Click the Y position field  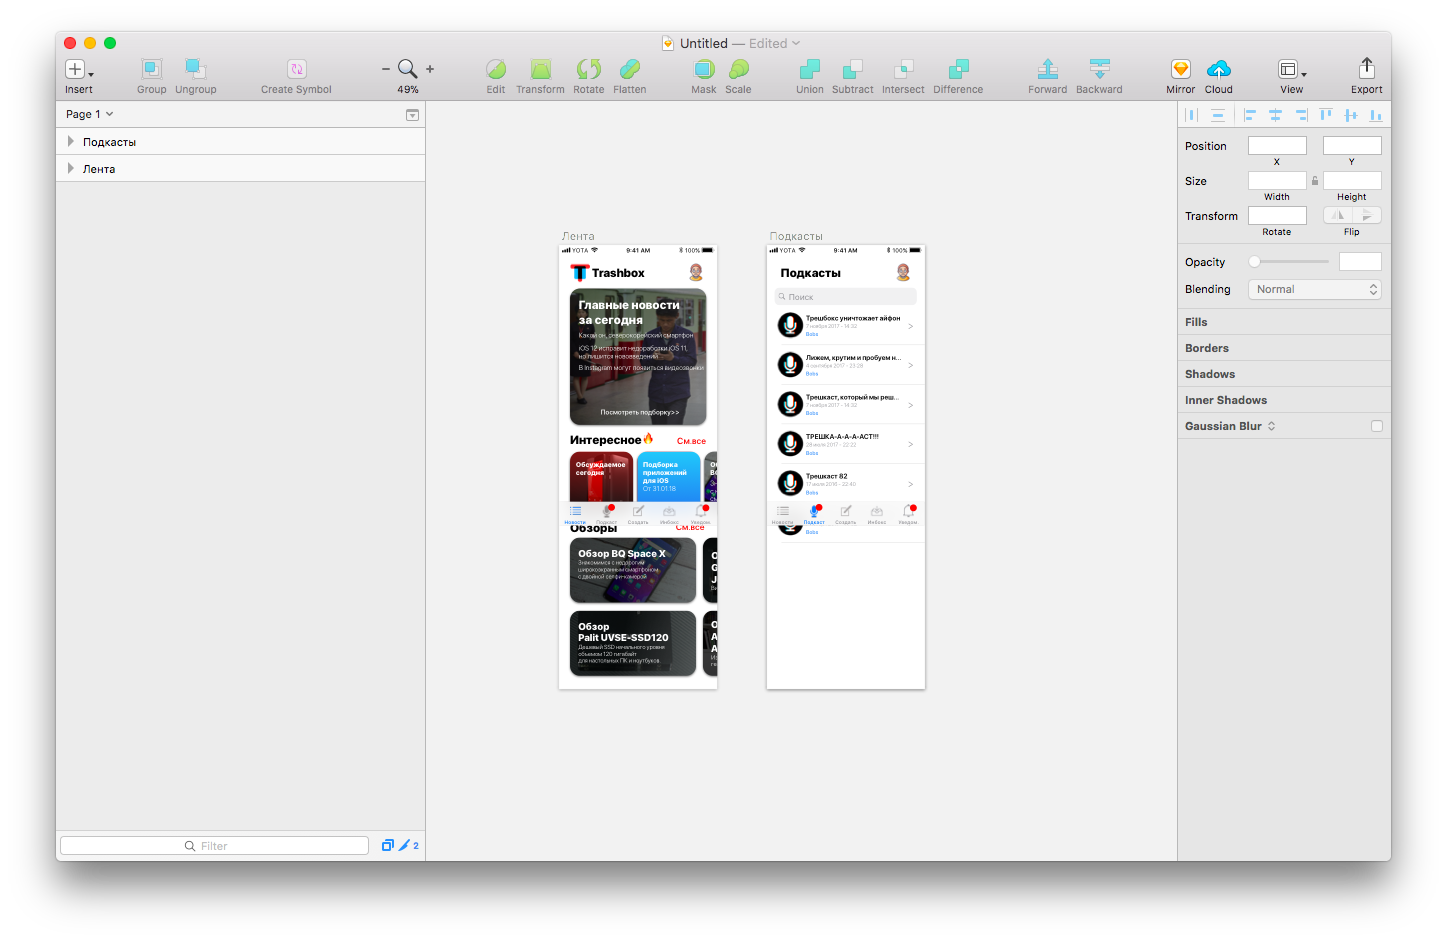1352,146
